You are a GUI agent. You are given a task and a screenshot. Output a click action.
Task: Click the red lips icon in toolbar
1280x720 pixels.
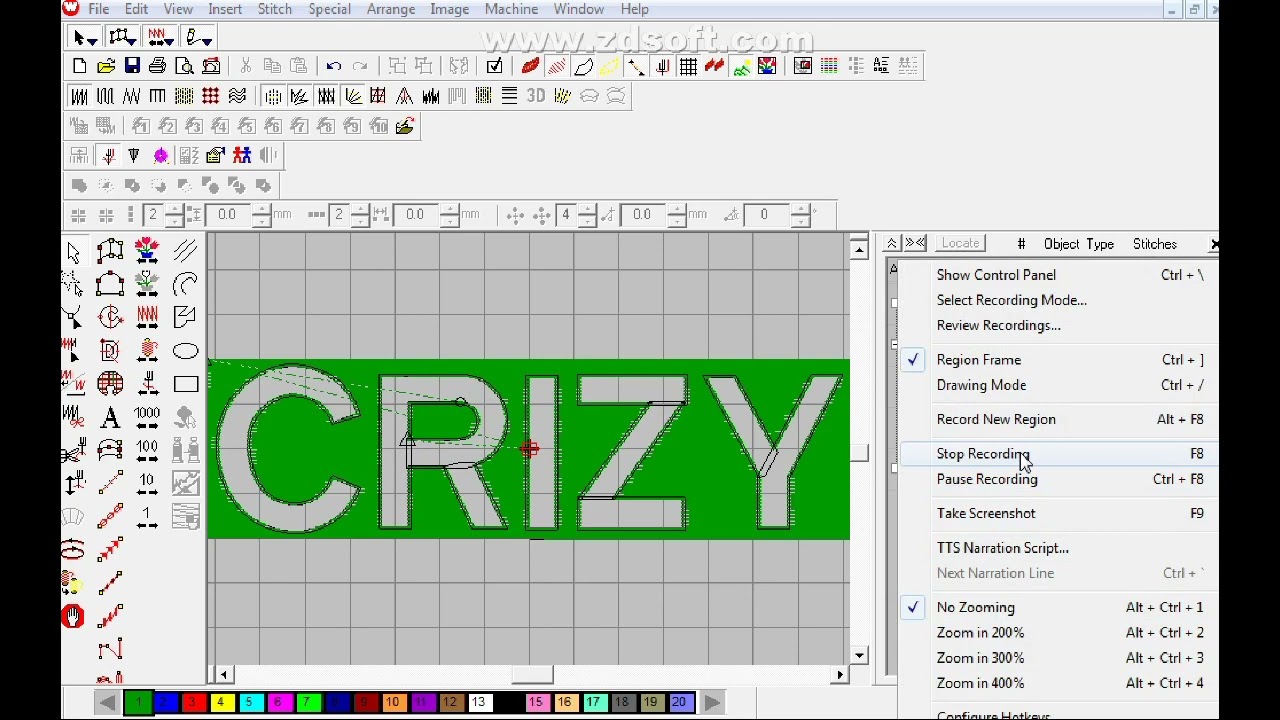coord(530,66)
